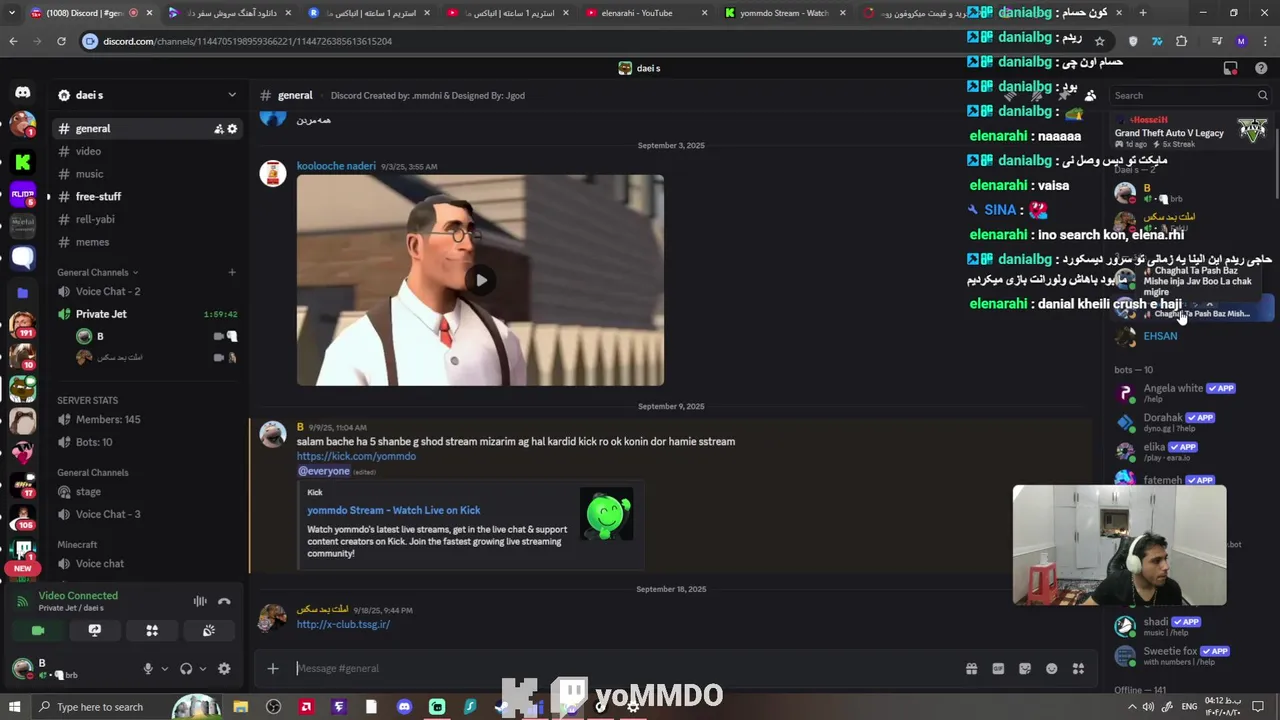Open the soundboard button
This screenshot has height=720, width=1280.
209,631
